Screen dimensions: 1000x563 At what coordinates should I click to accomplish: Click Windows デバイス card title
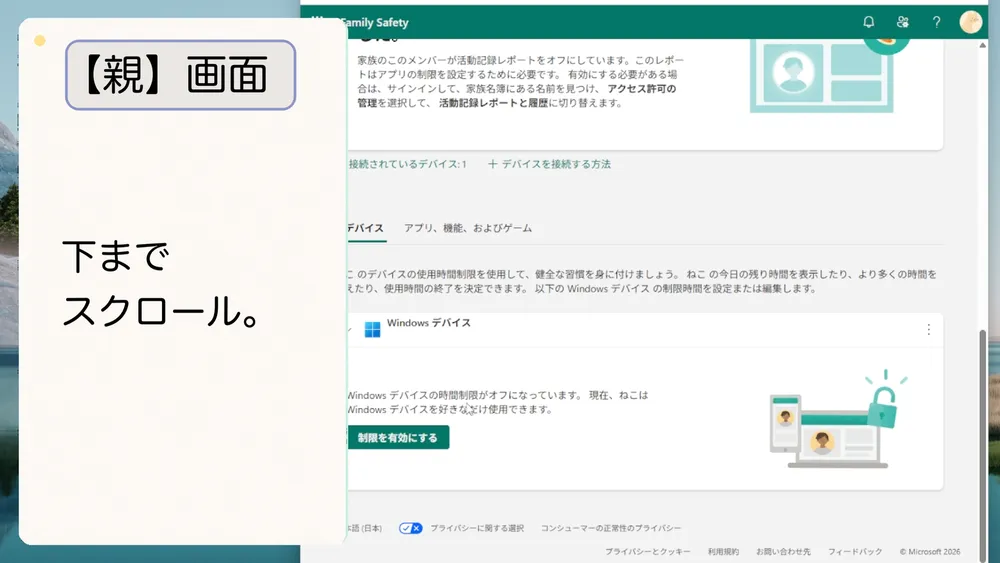[429, 323]
